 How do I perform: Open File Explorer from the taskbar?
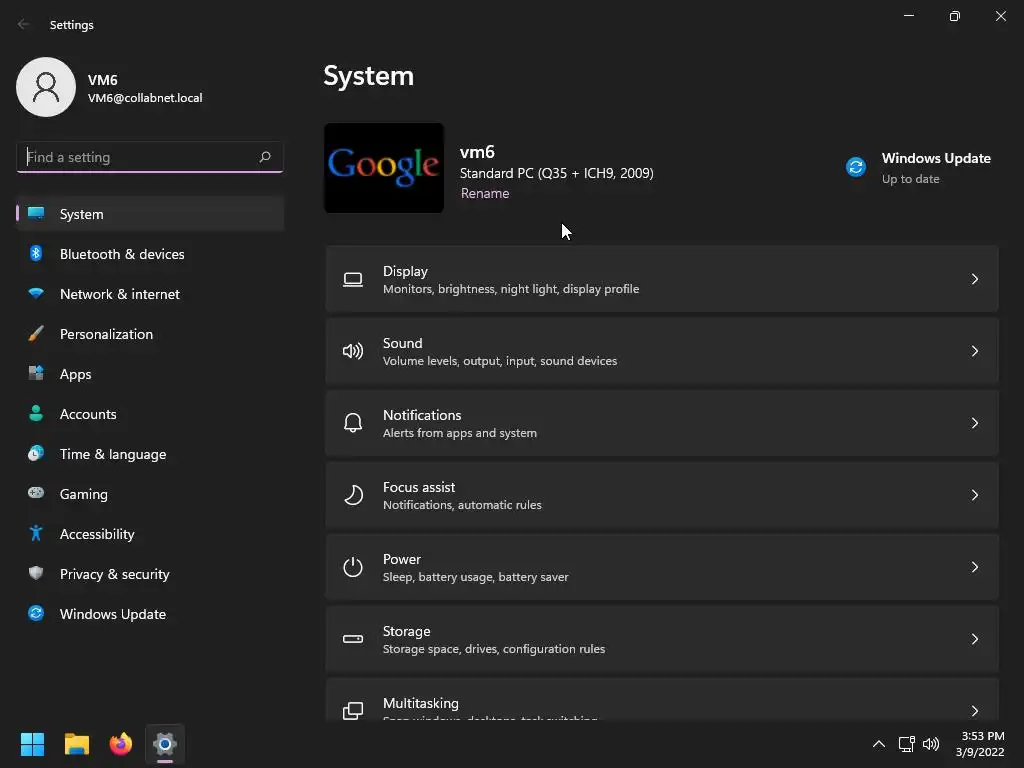[77, 744]
